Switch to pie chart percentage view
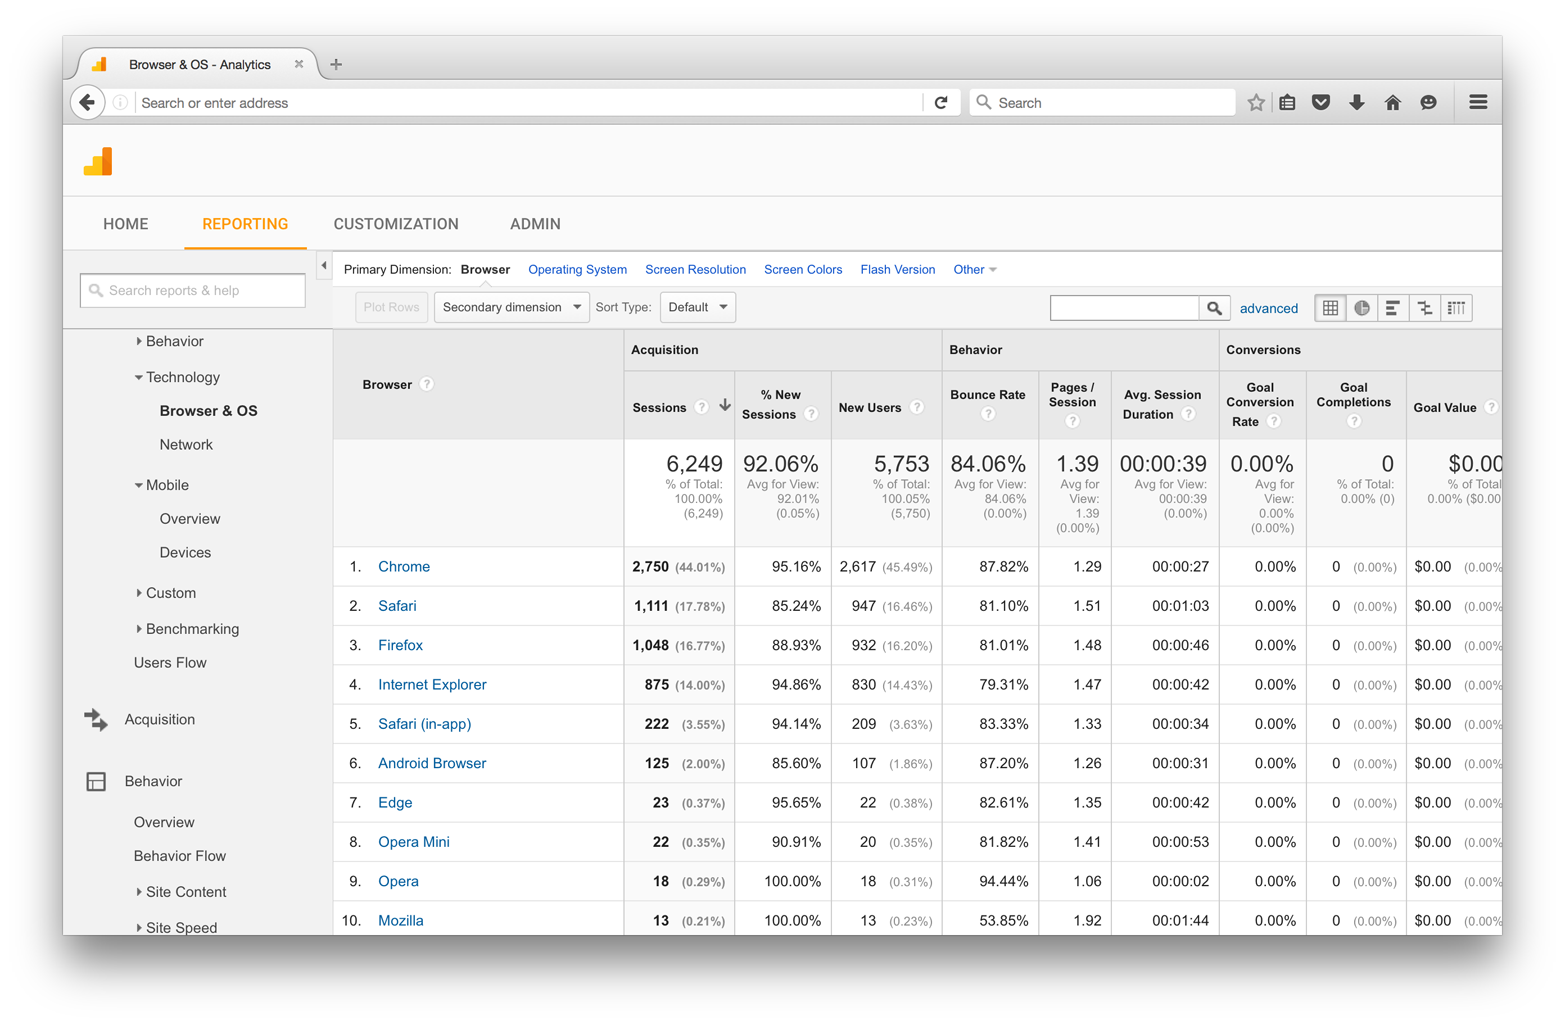 pyautogui.click(x=1362, y=308)
